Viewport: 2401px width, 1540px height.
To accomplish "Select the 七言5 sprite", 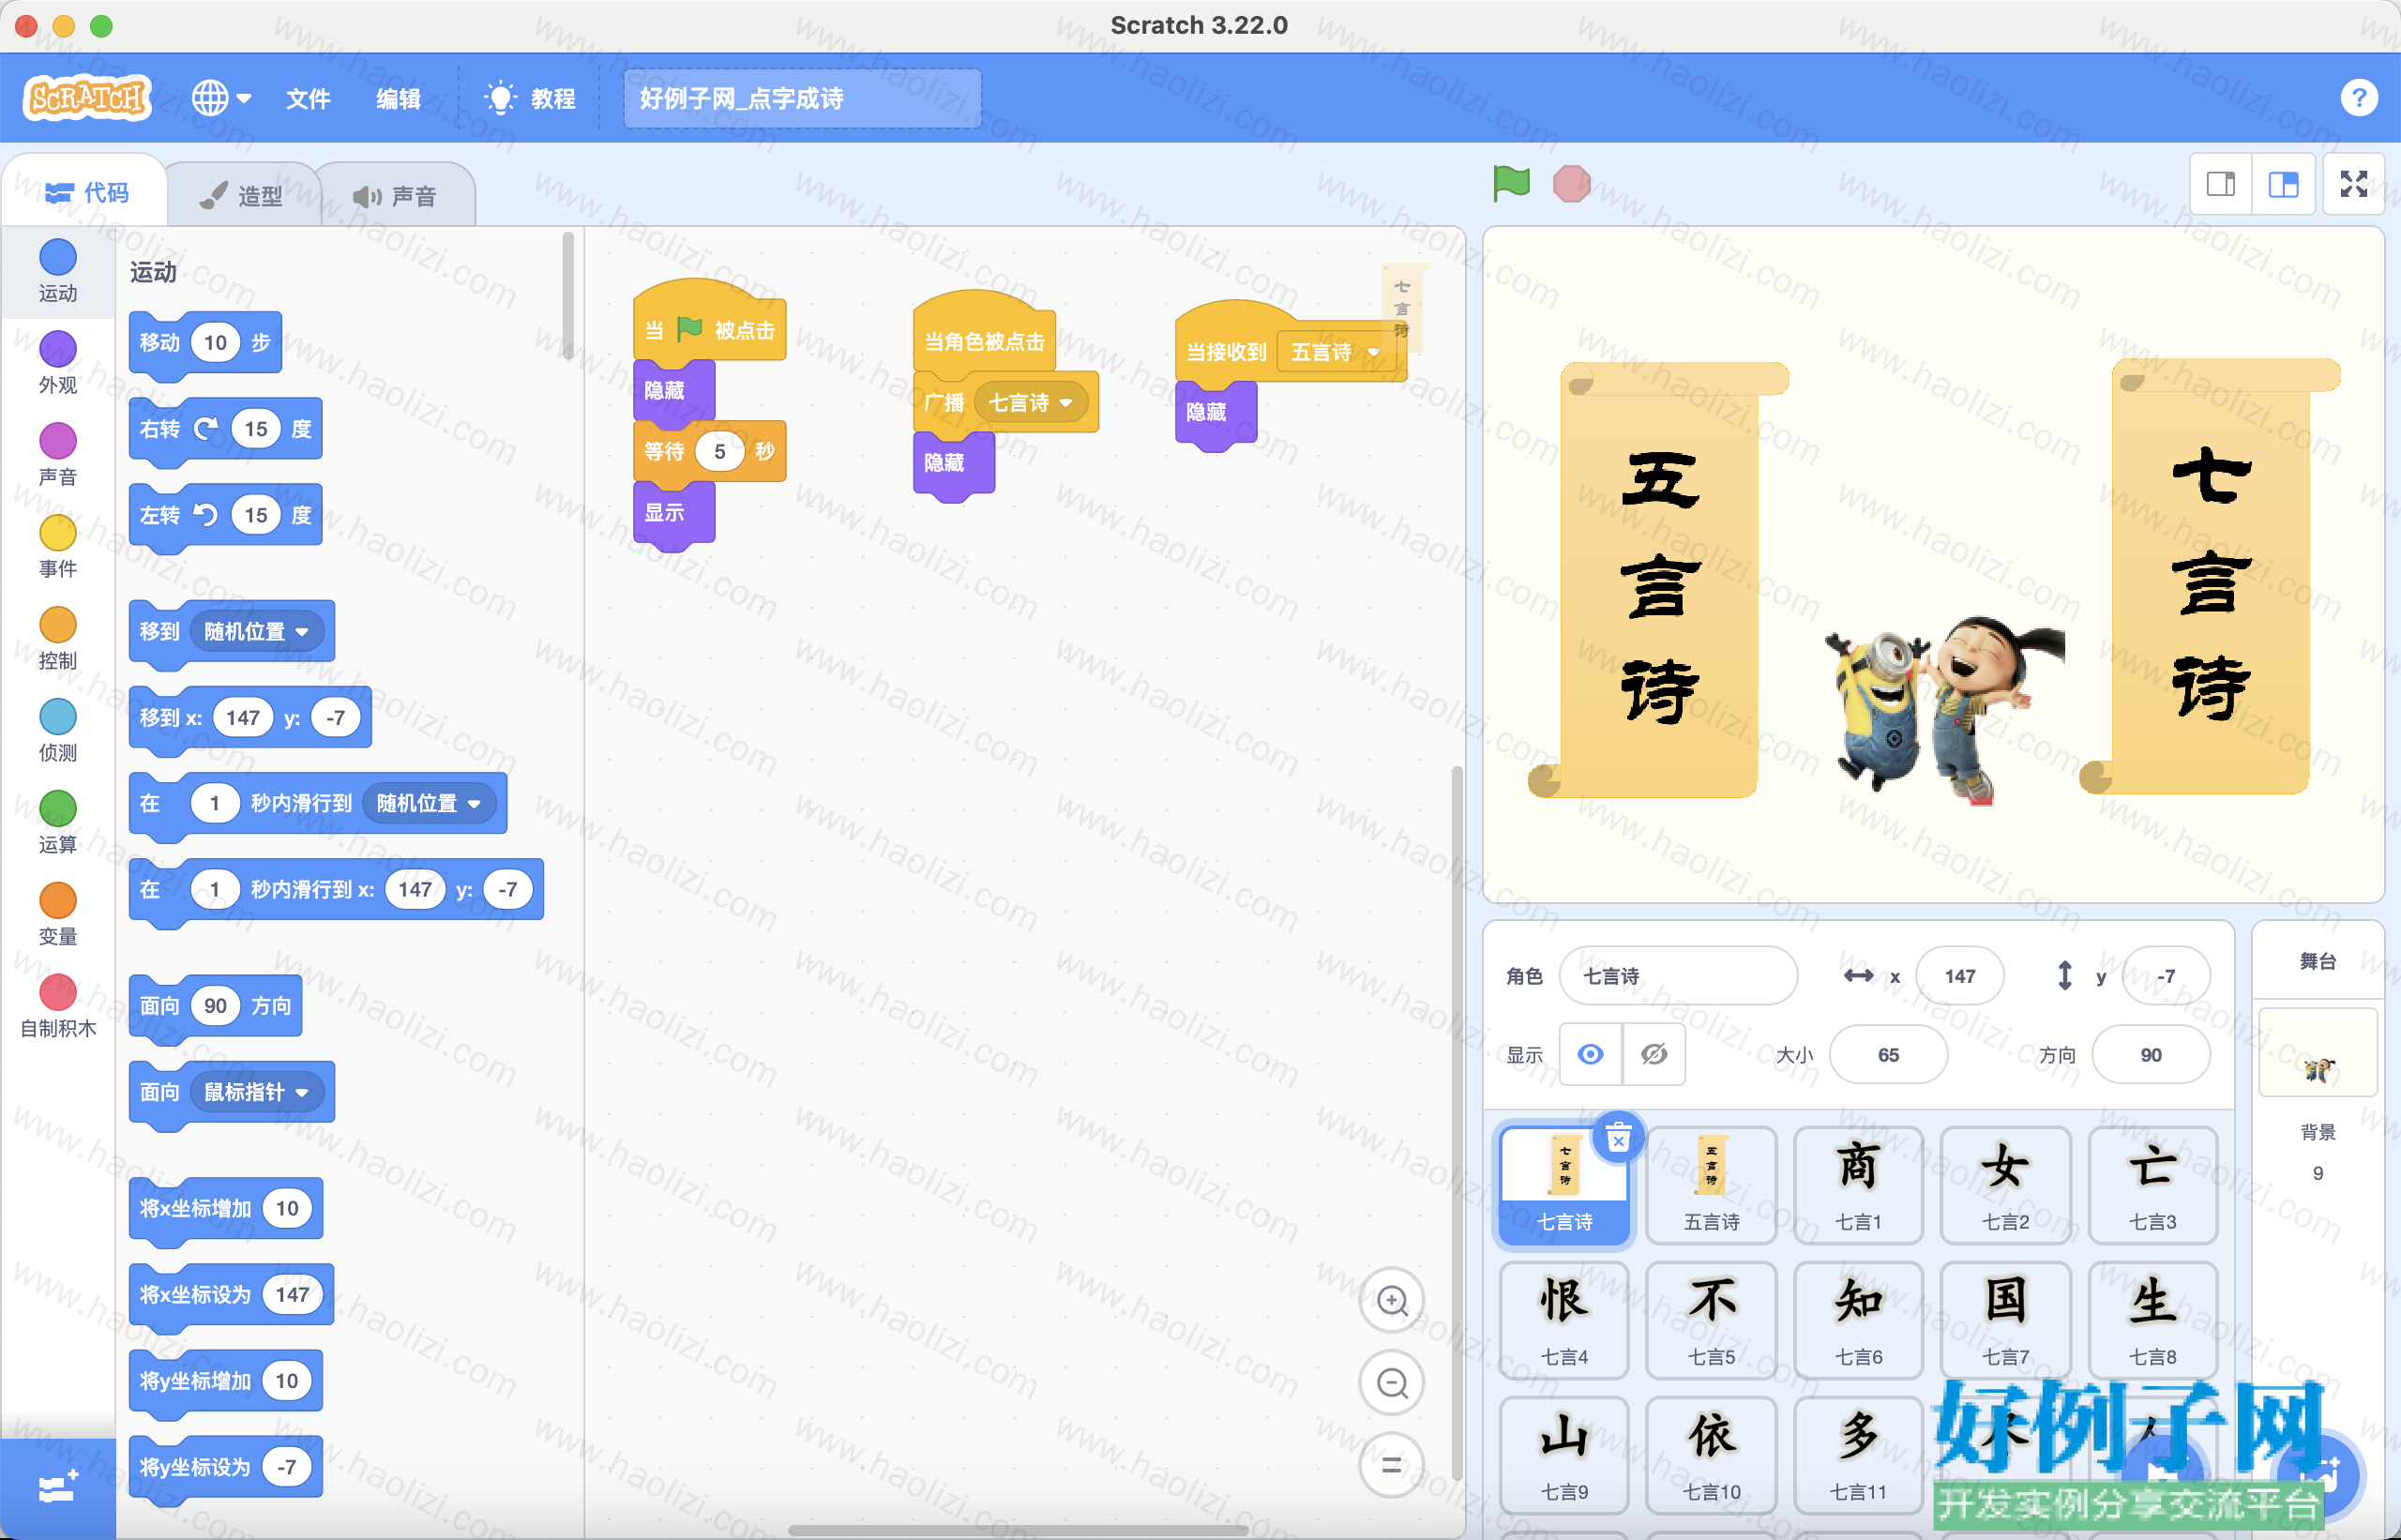I will 1712,1320.
